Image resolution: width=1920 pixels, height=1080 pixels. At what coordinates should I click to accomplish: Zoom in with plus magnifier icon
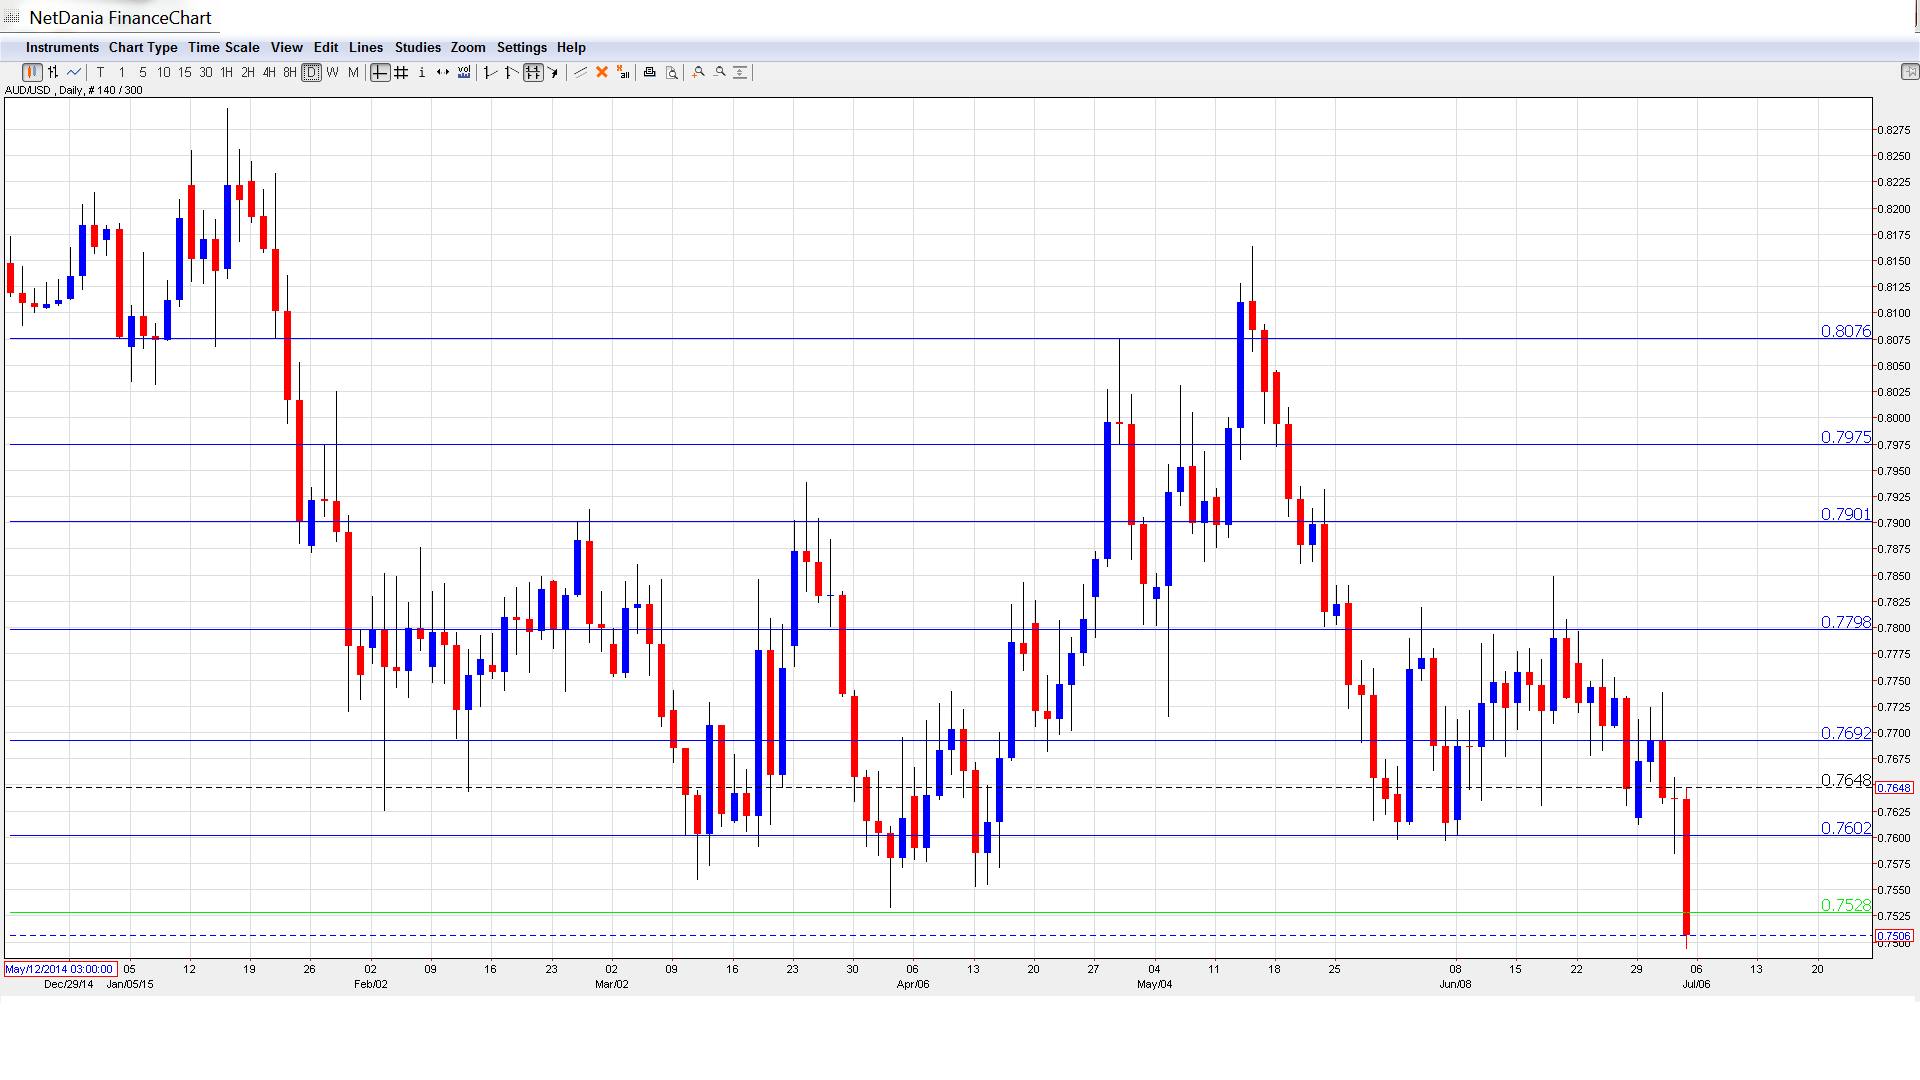699,72
